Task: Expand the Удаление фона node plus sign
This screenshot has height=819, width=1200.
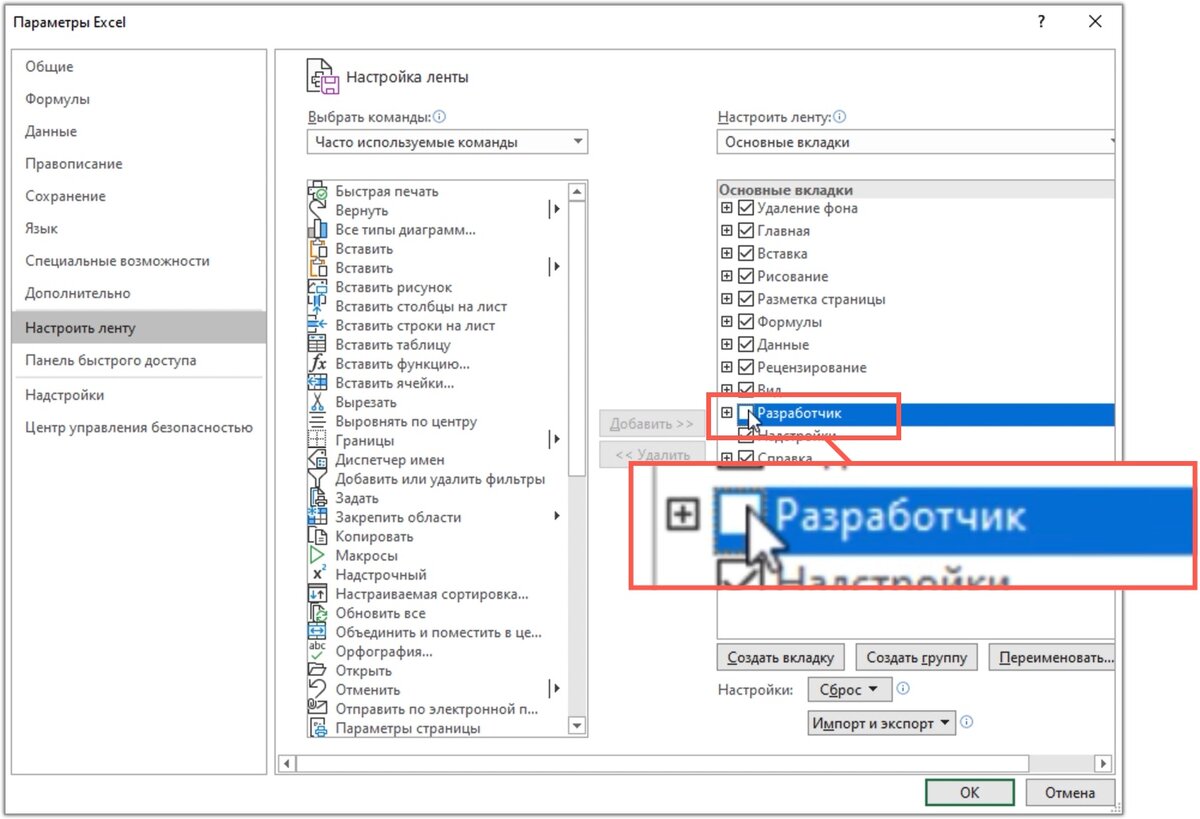Action: pos(727,209)
